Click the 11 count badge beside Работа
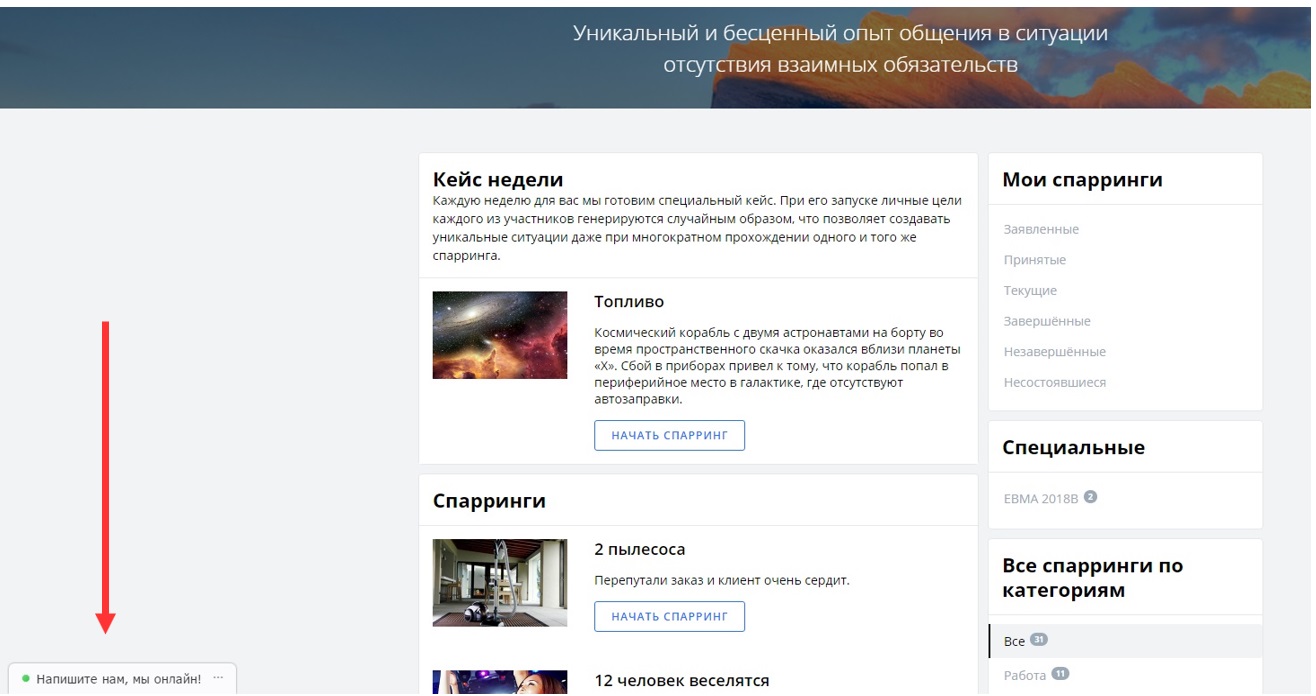This screenshot has height=696, width=1316. pos(1060,675)
